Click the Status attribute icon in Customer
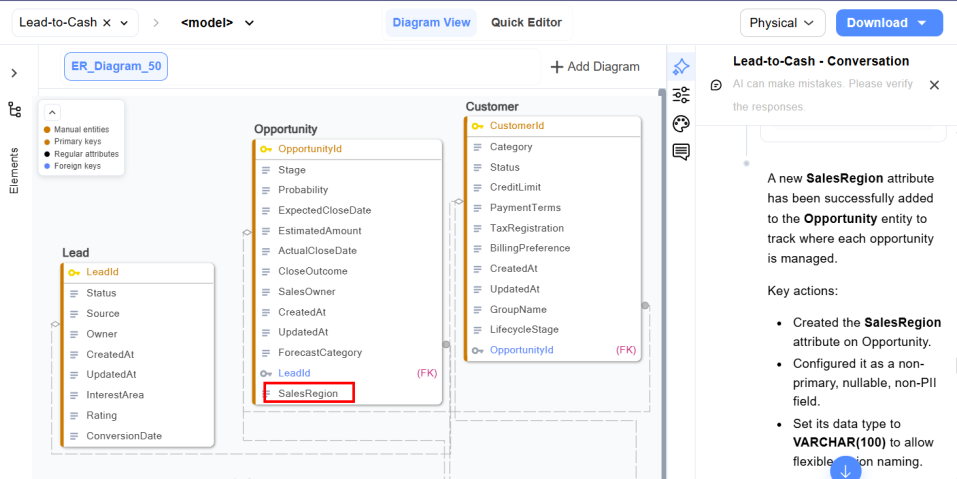 (477, 167)
